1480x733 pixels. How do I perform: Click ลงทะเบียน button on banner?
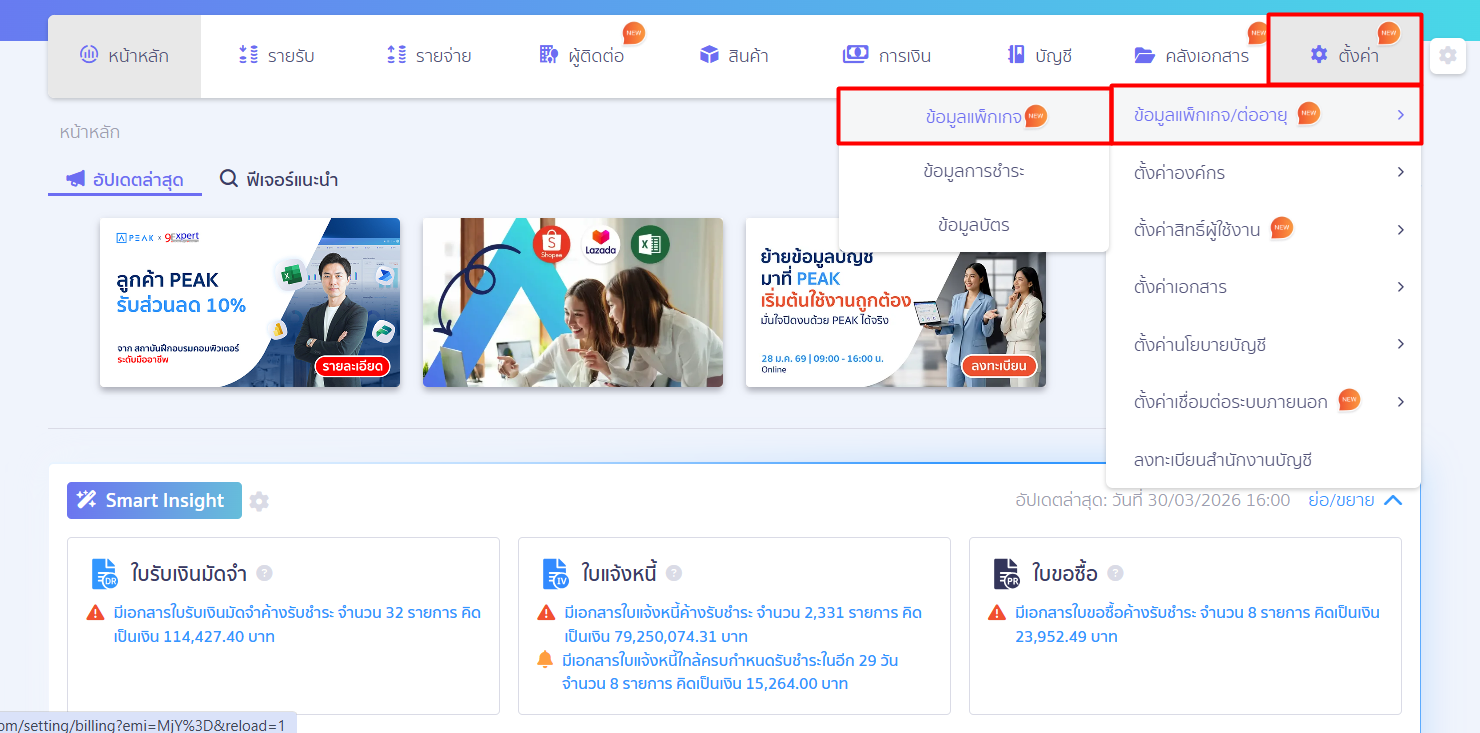tap(999, 367)
